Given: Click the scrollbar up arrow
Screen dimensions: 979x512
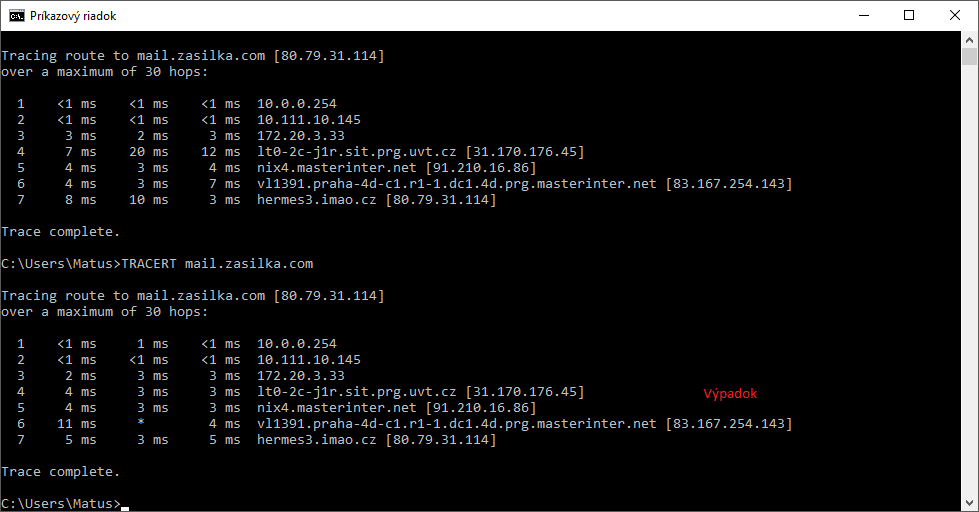Looking at the screenshot, I should coord(969,39).
